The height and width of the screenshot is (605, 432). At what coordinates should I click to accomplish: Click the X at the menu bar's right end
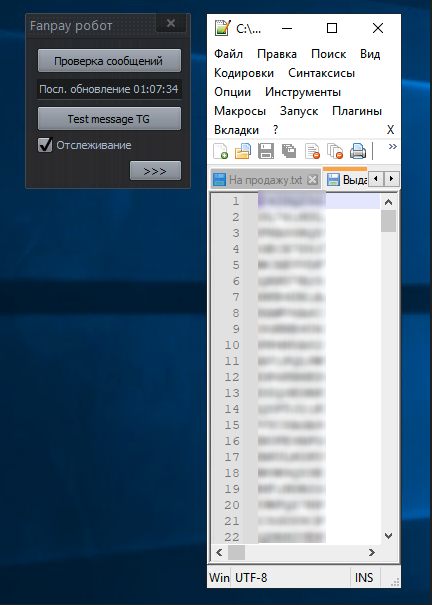[x=390, y=130]
